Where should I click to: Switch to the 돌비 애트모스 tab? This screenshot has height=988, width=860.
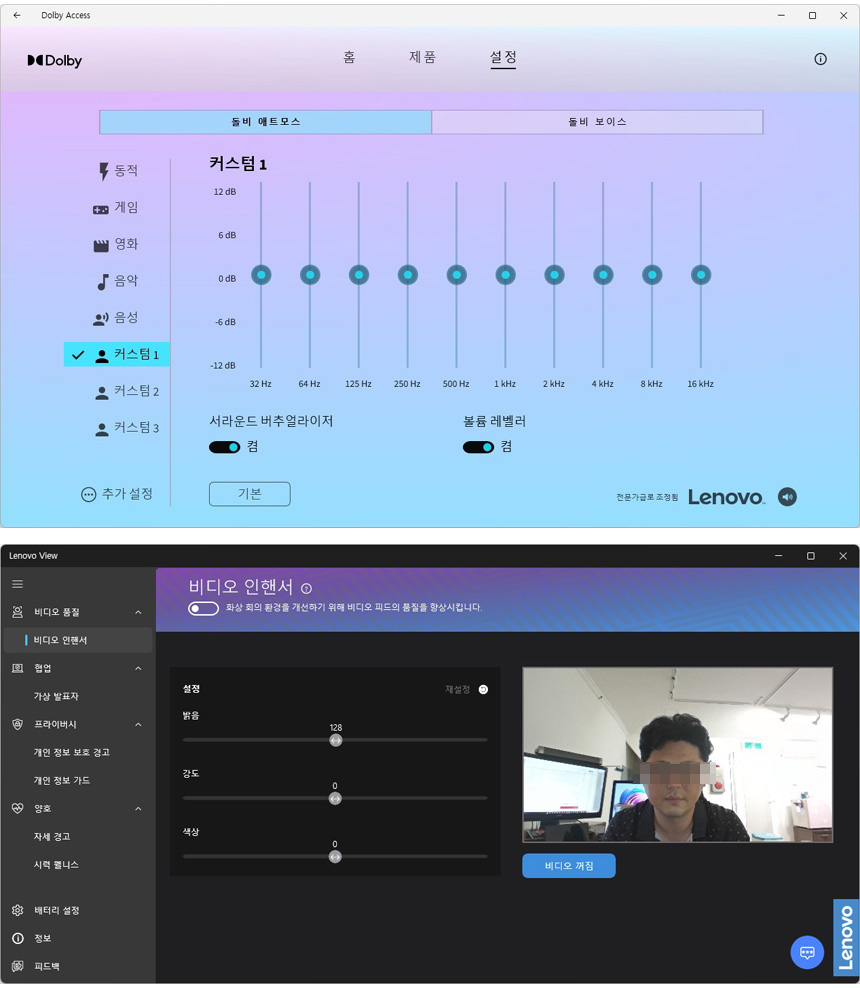point(265,122)
